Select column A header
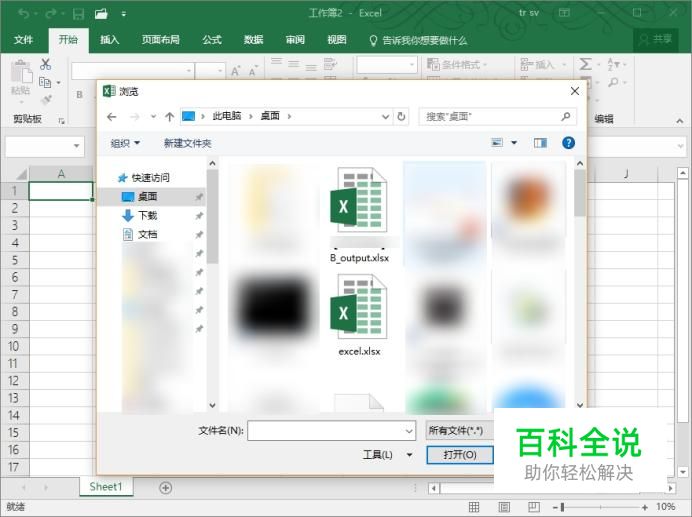 61,174
